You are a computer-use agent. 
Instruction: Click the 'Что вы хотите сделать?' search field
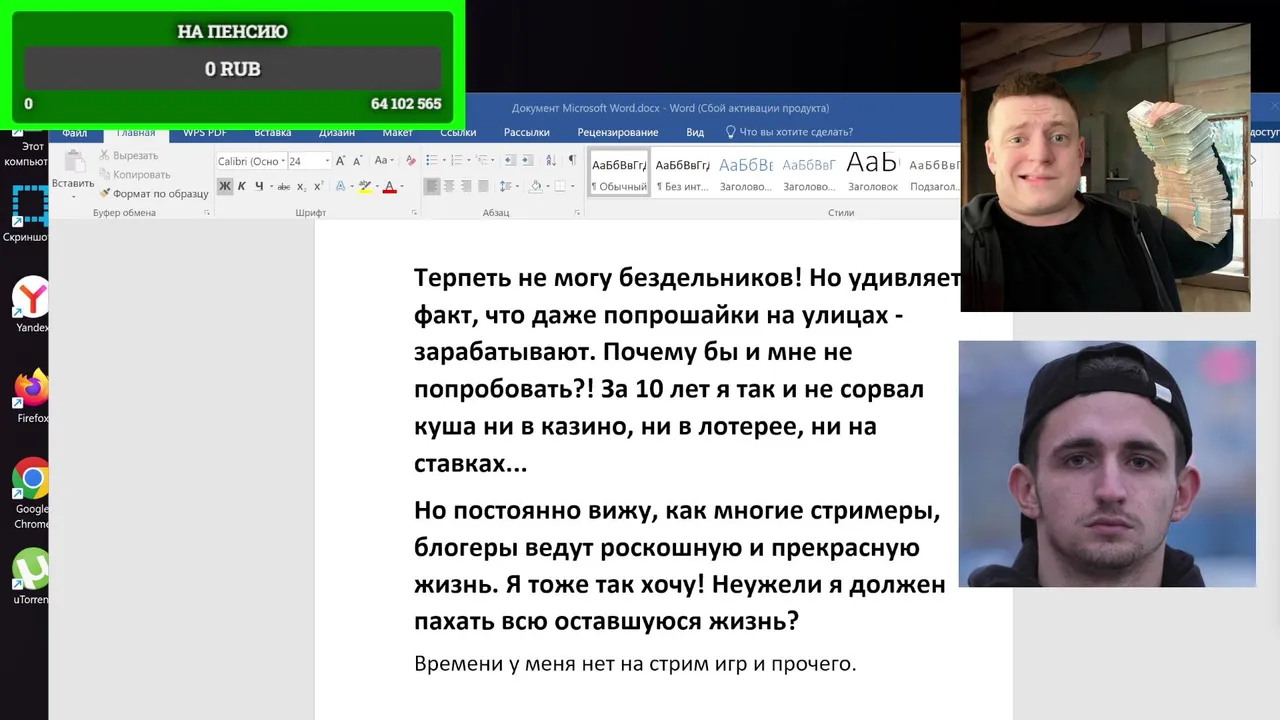coord(788,132)
